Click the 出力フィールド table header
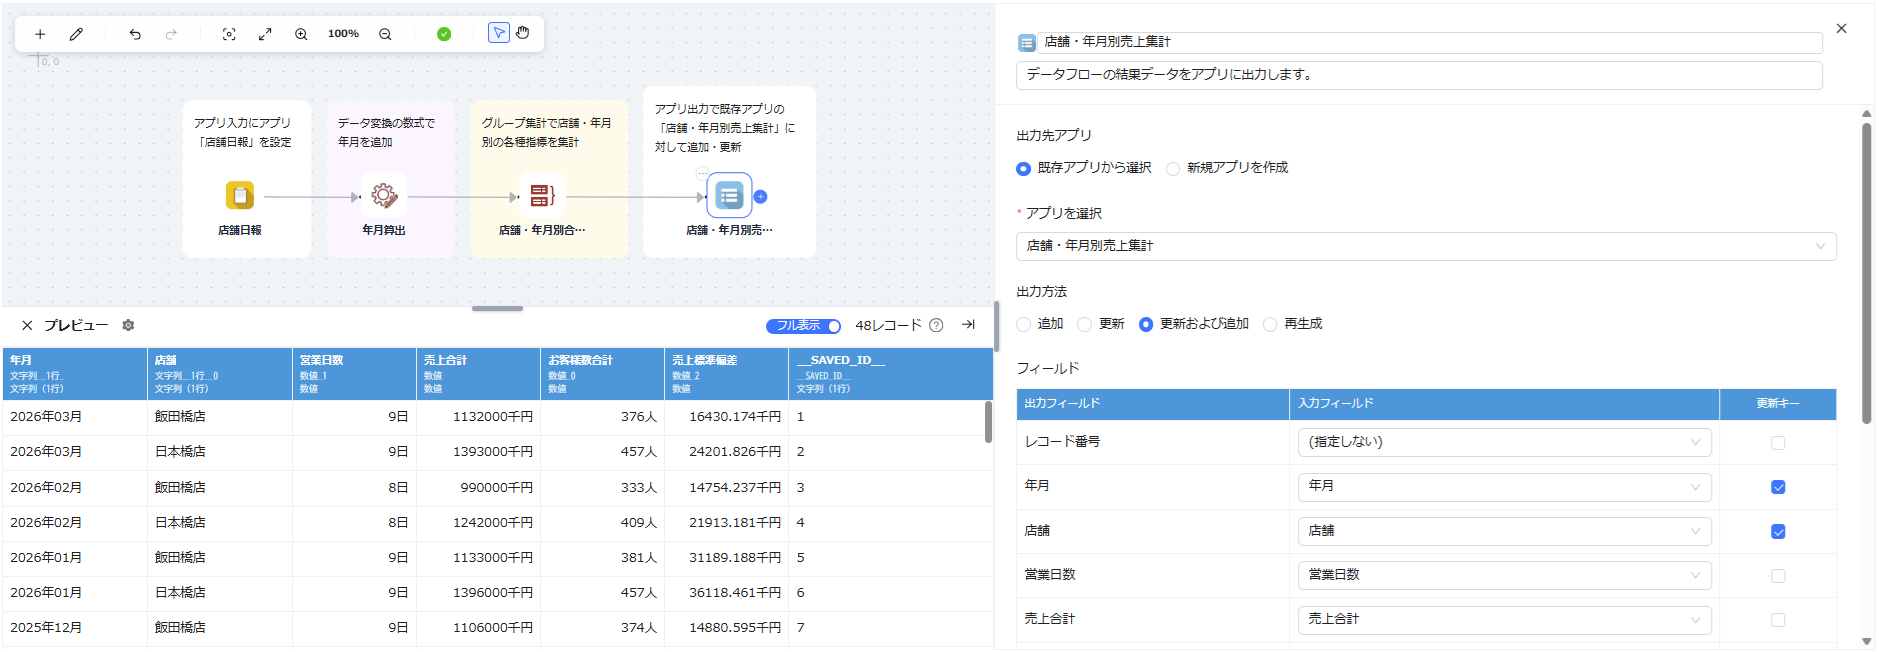The height and width of the screenshot is (652, 1879). [1152, 404]
